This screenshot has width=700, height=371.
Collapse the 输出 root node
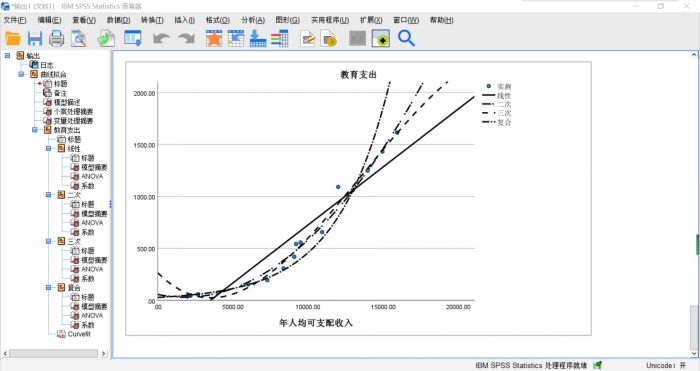7,55
